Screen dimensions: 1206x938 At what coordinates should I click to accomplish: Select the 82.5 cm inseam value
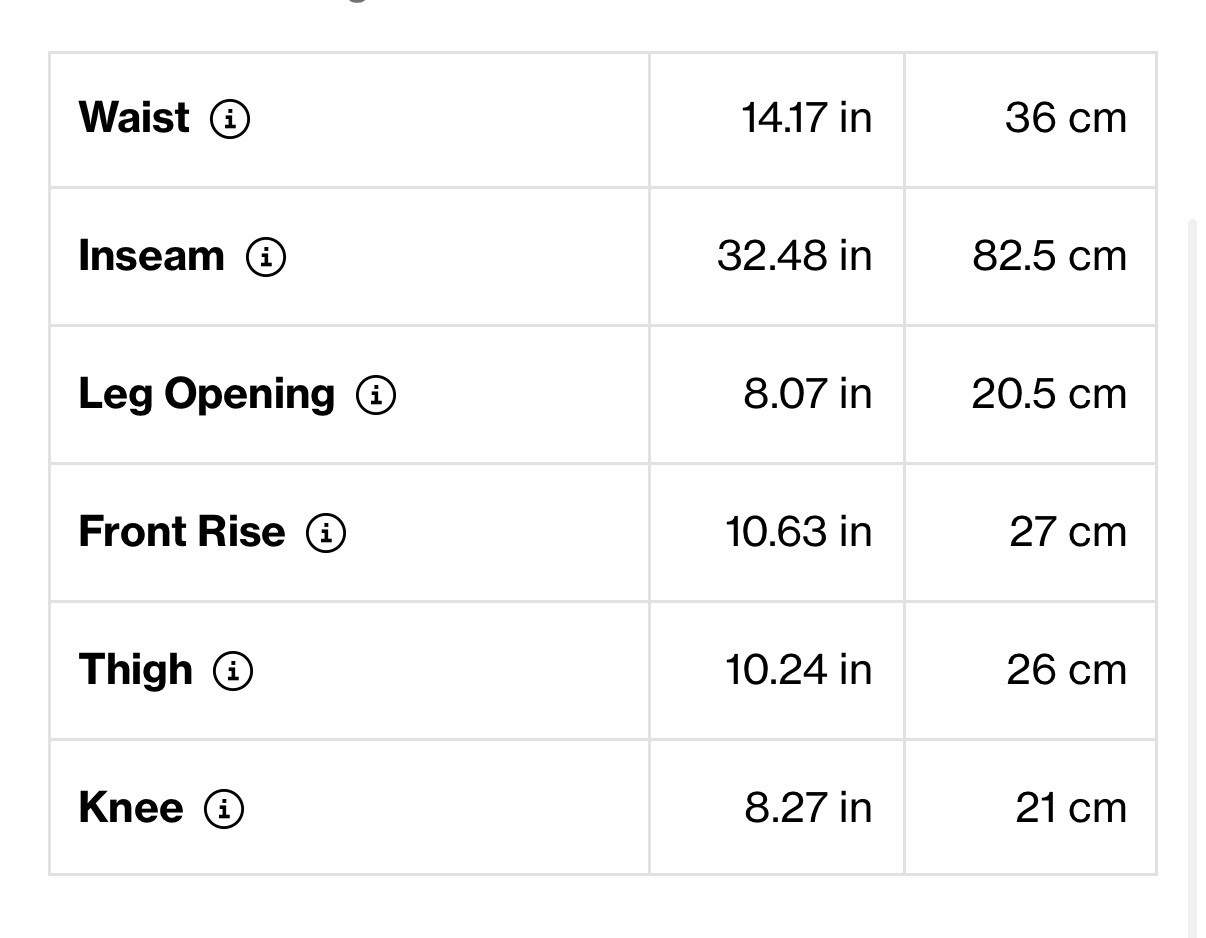pyautogui.click(x=1049, y=256)
